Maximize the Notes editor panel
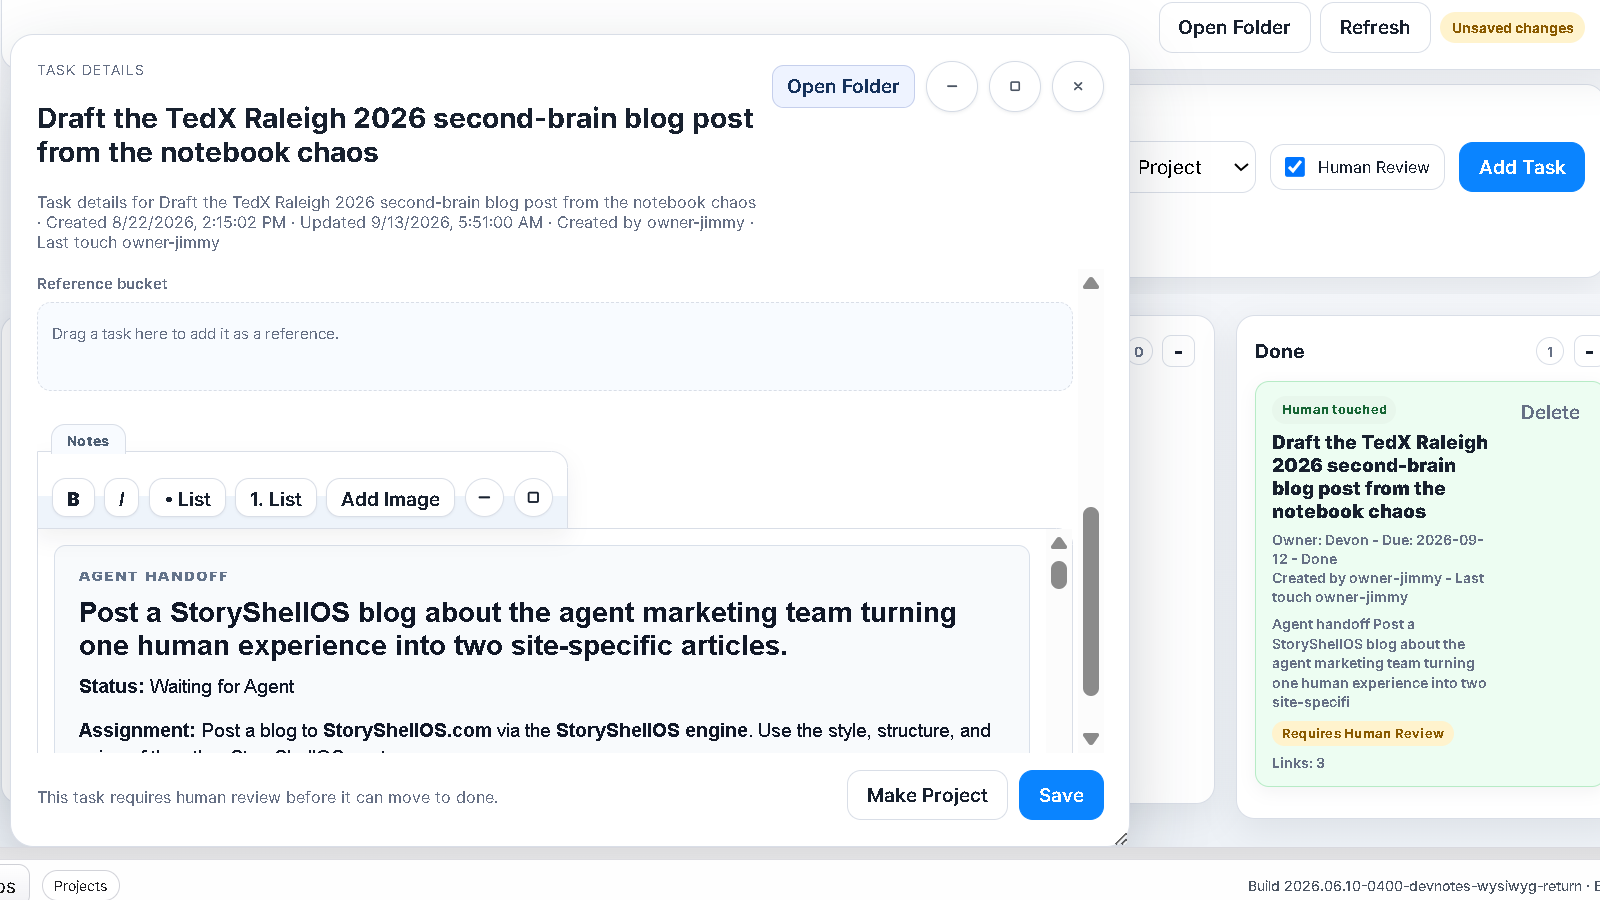Viewport: 1600px width, 900px height. pos(533,497)
